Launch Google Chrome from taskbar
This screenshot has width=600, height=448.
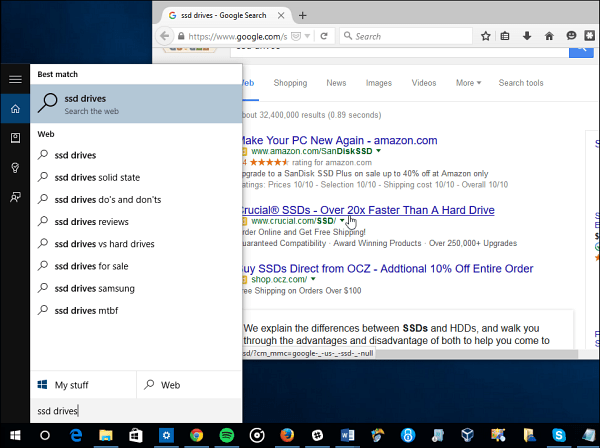tap(196, 435)
